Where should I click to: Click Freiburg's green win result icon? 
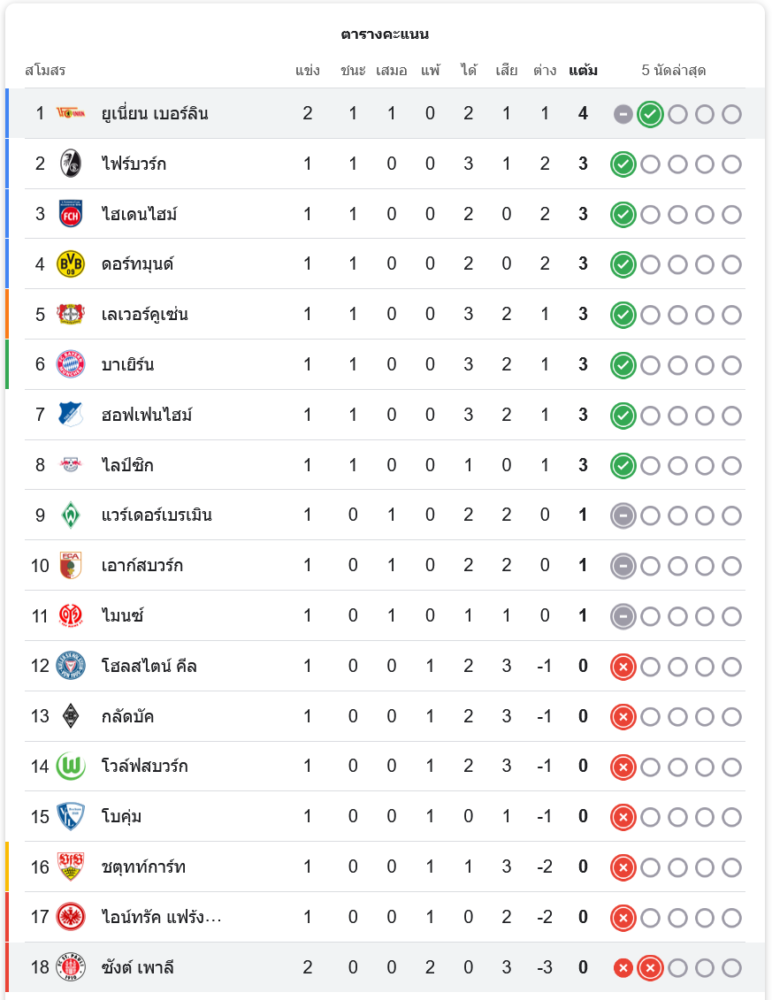pyautogui.click(x=623, y=164)
